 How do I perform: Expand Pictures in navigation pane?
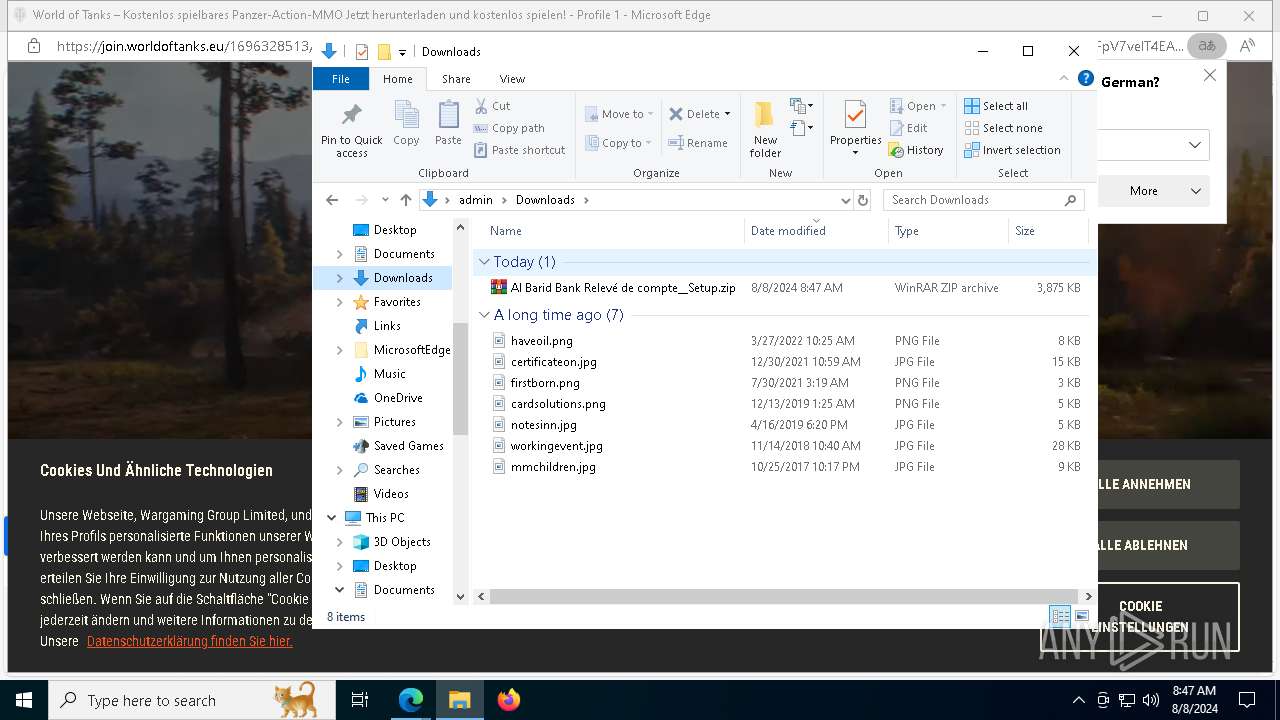pos(340,422)
